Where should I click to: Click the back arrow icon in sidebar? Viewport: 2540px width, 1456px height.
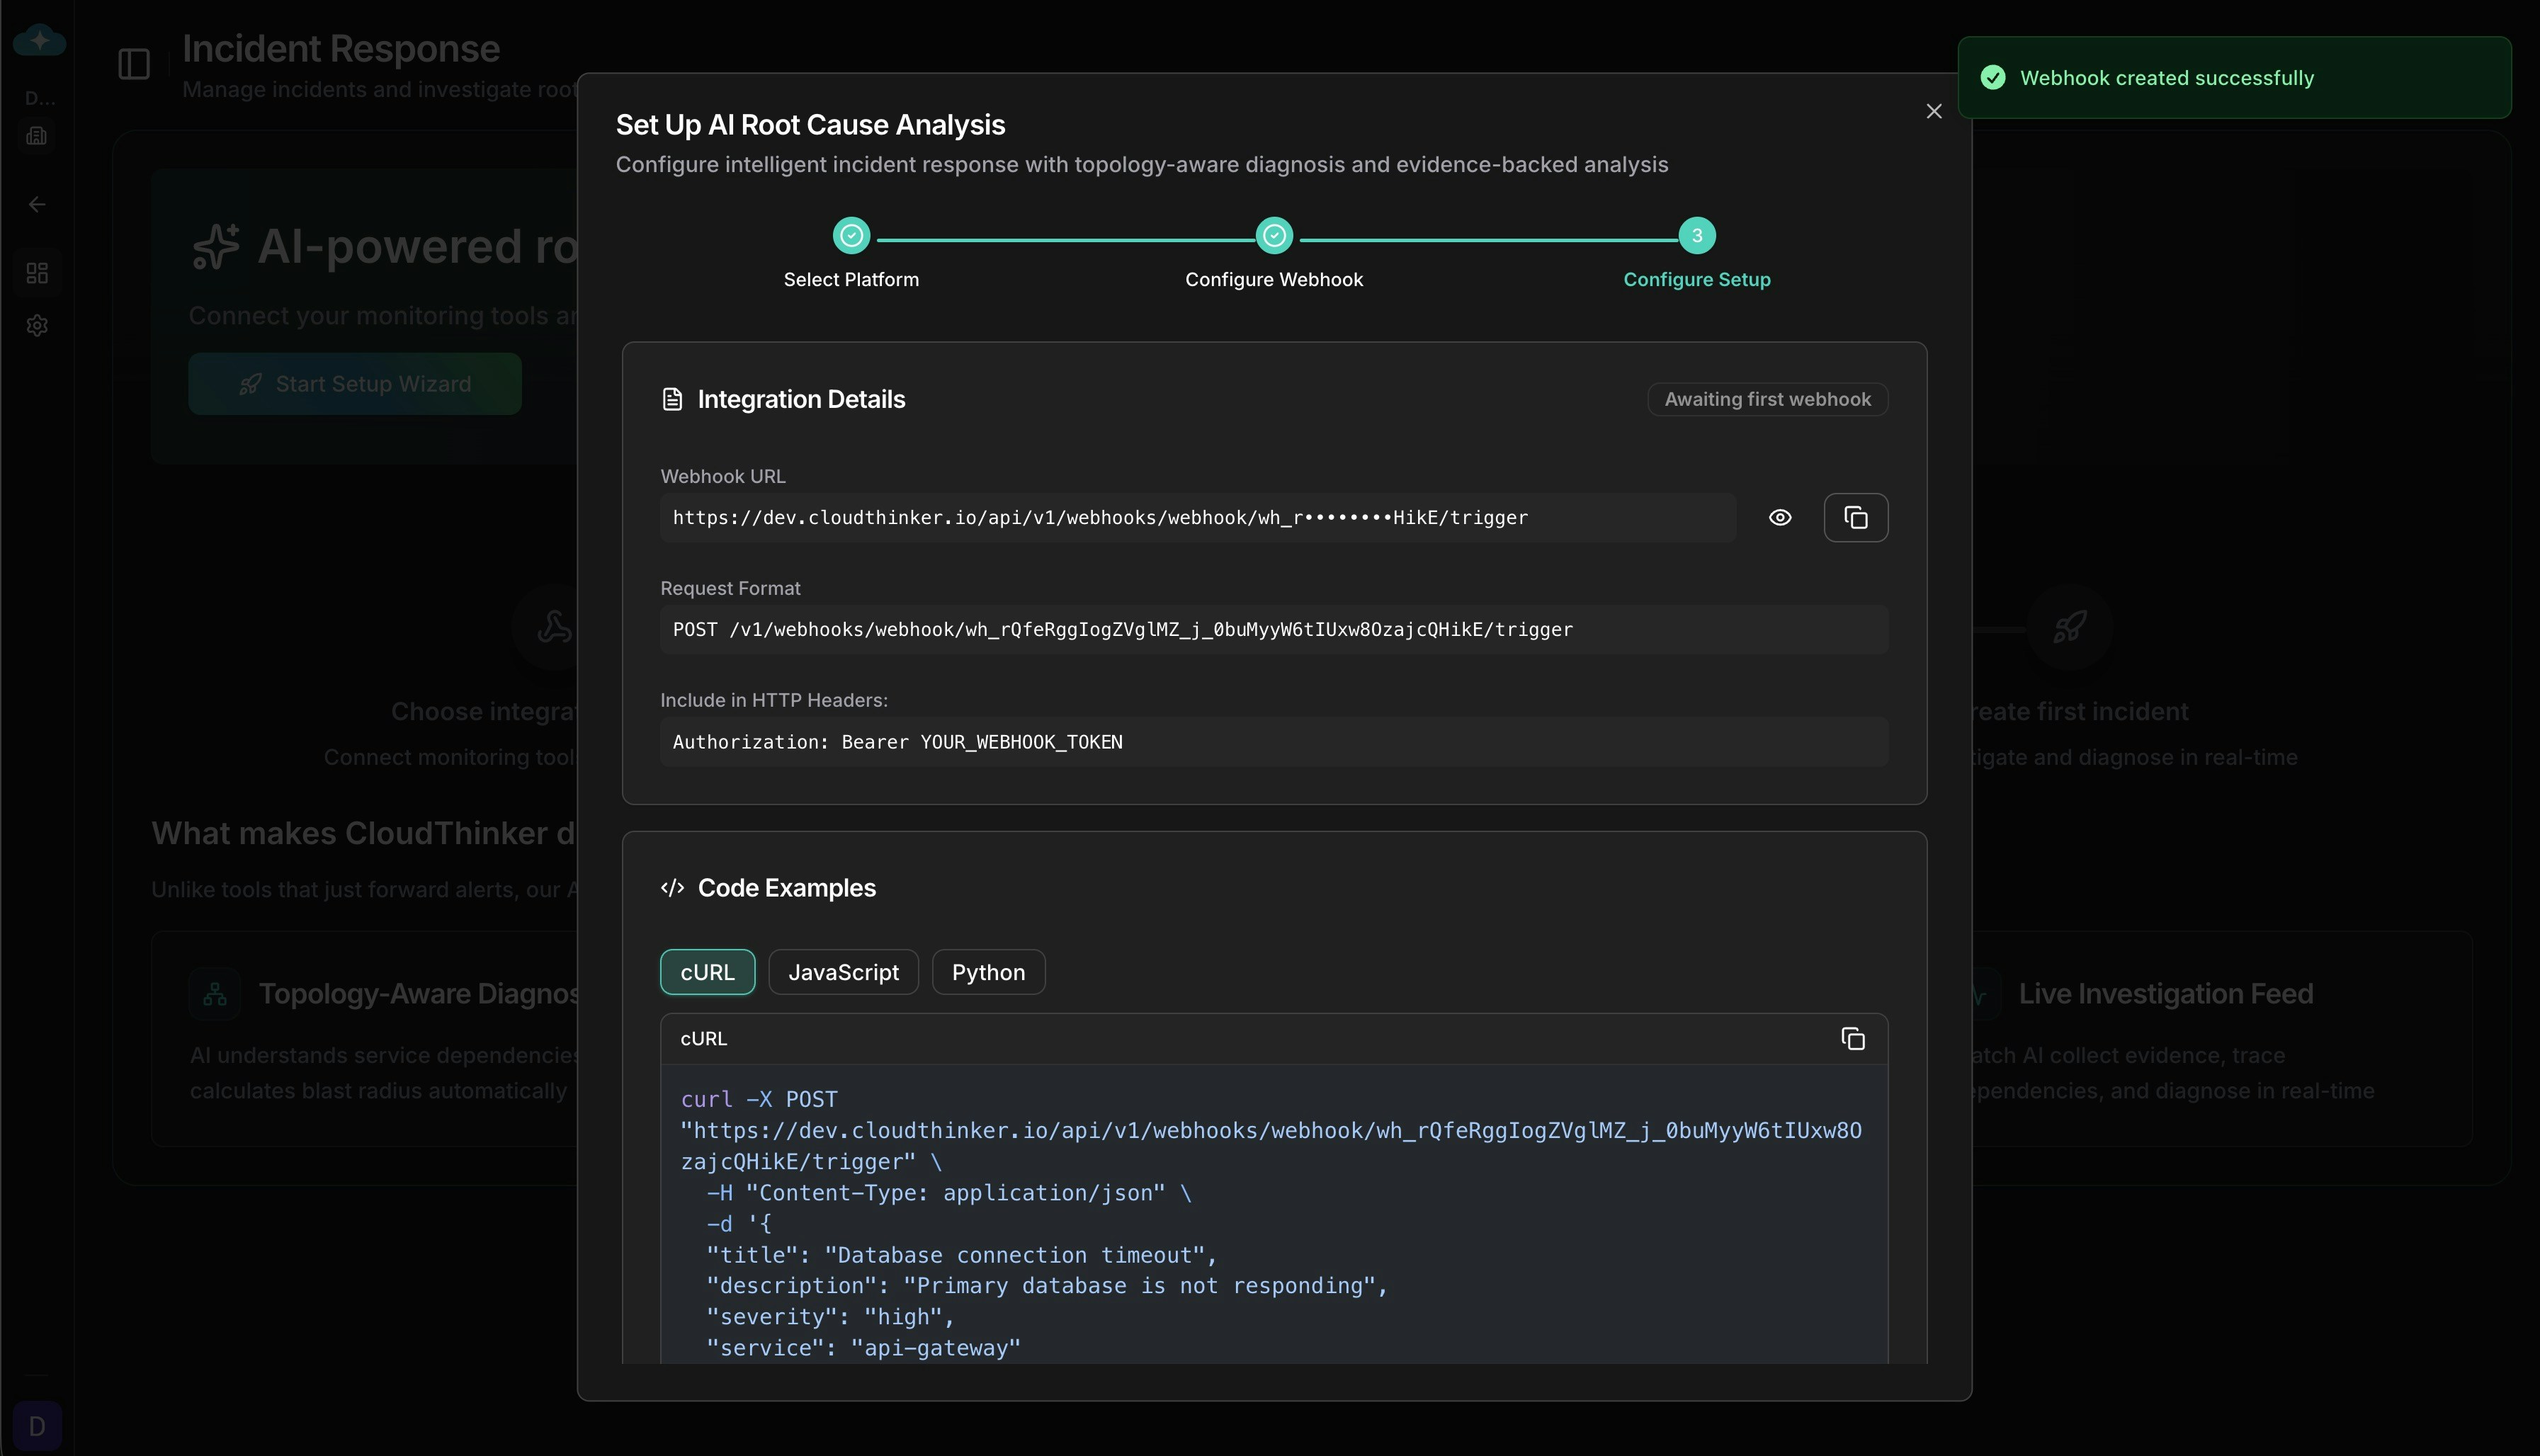(37, 204)
